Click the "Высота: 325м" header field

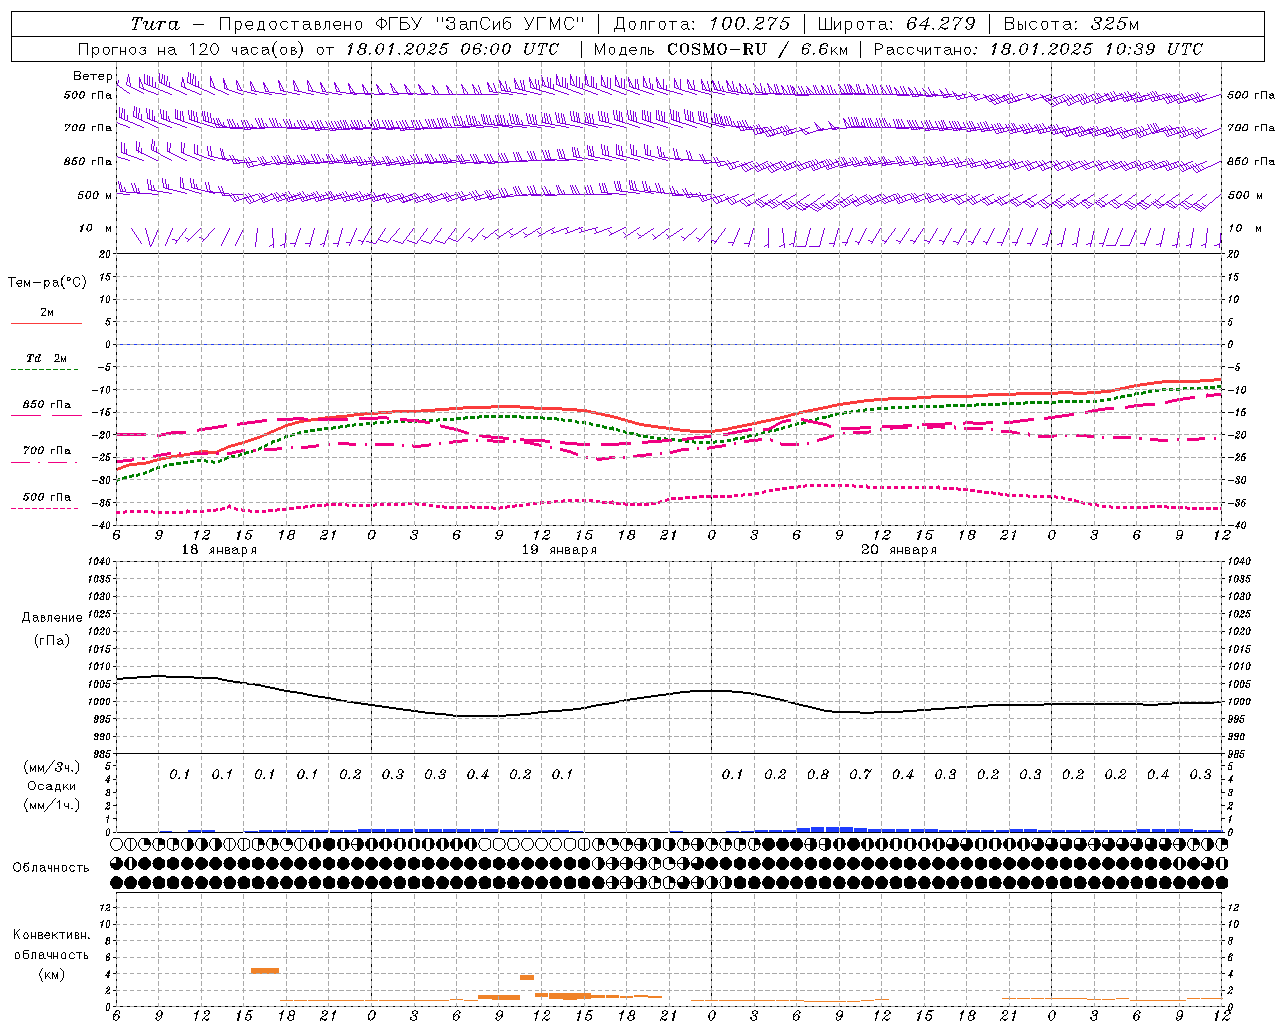click(1071, 24)
